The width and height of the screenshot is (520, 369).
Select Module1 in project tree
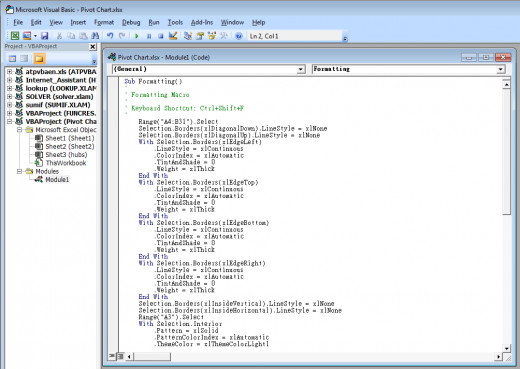pyautogui.click(x=57, y=180)
